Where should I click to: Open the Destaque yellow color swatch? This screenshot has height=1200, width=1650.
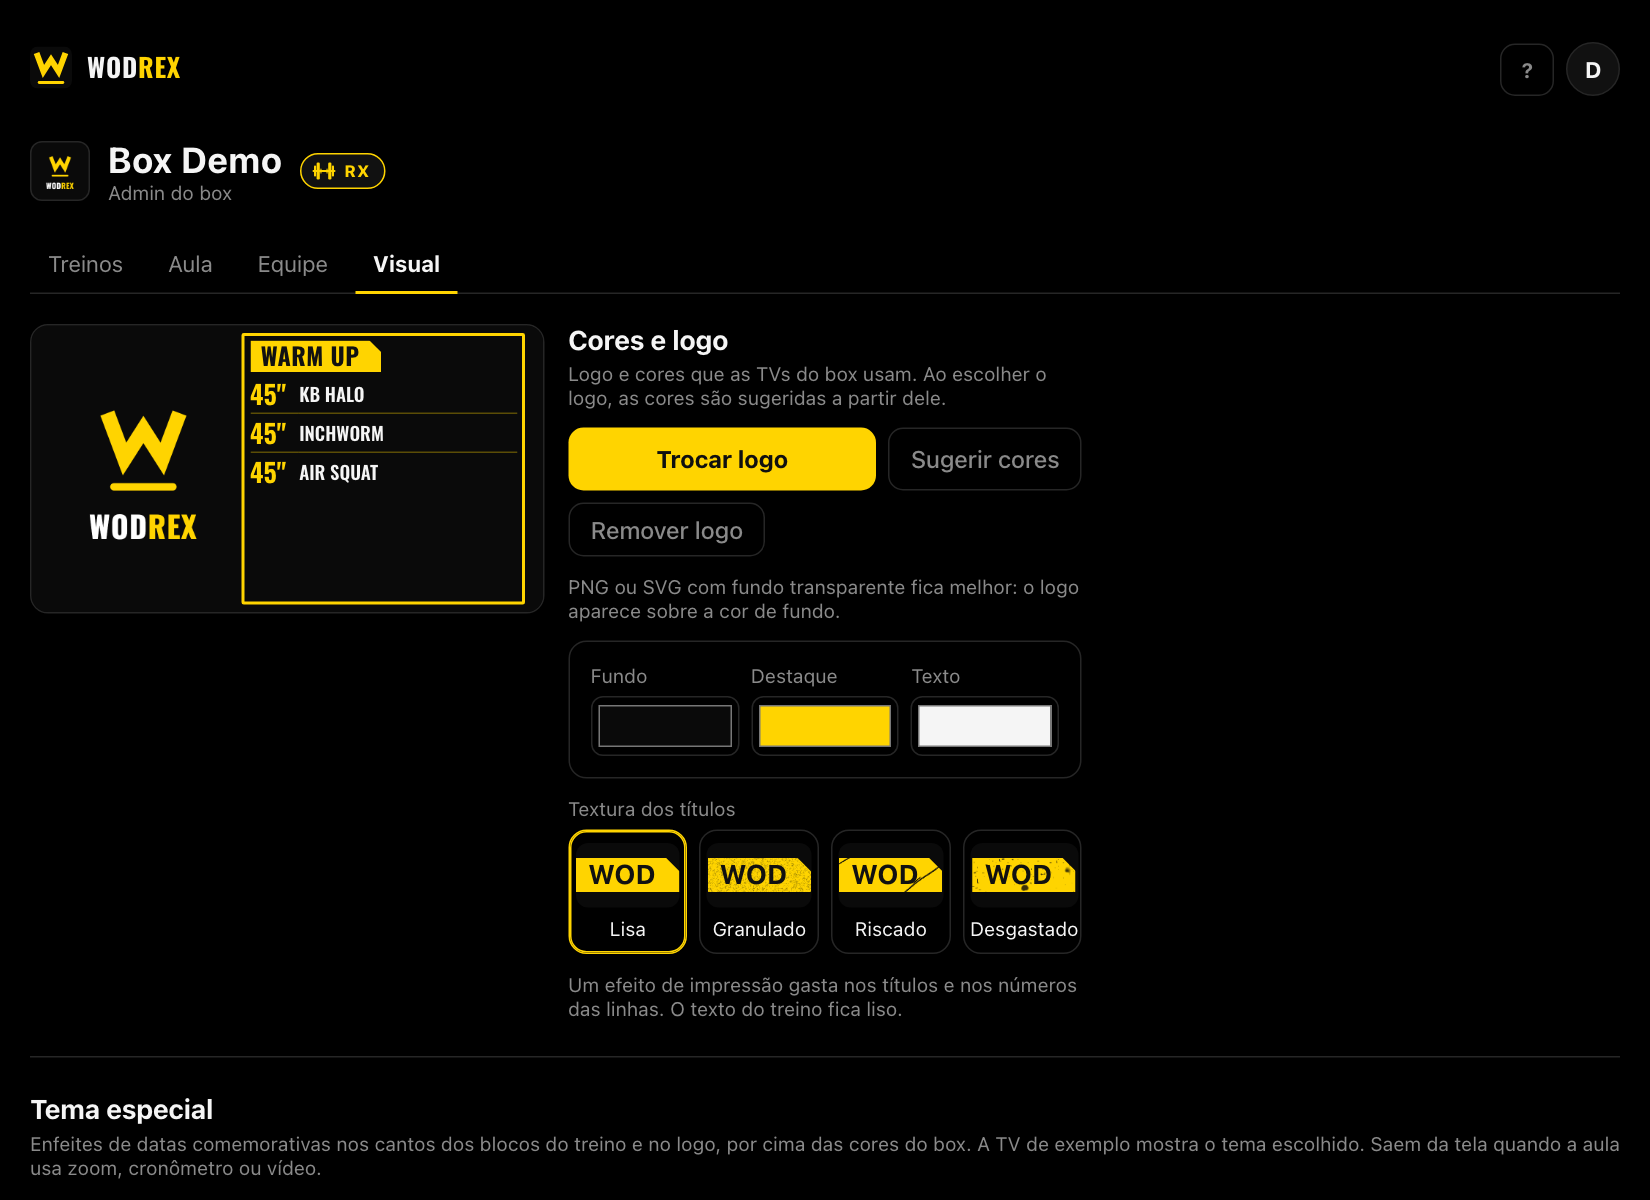[825, 726]
